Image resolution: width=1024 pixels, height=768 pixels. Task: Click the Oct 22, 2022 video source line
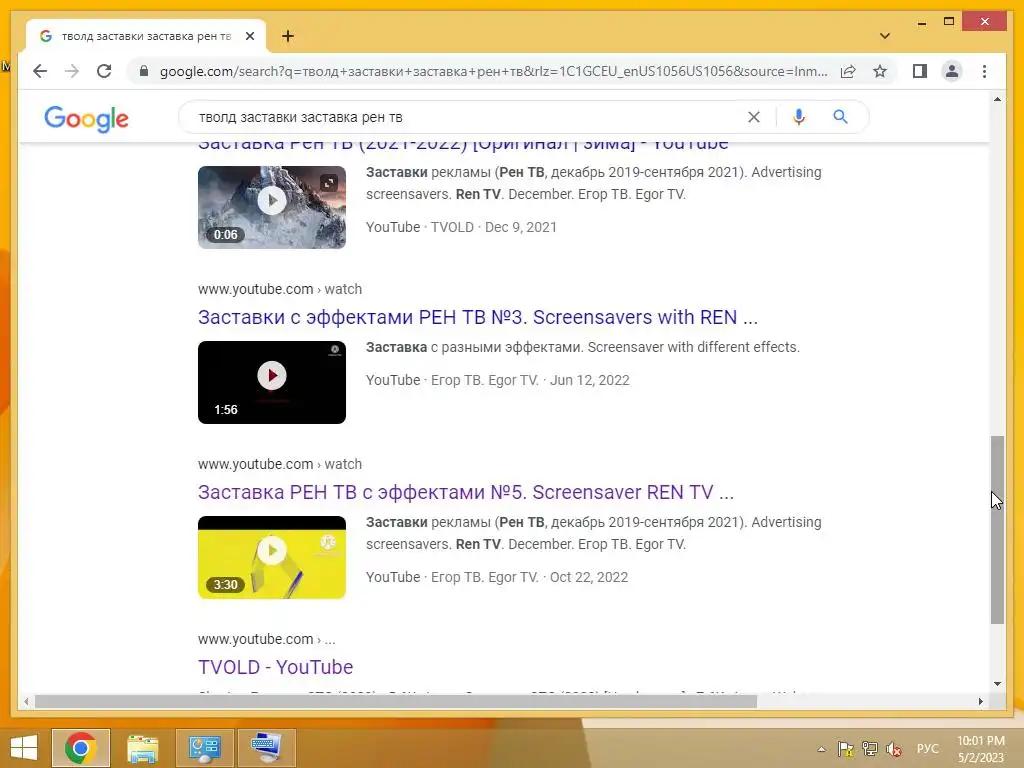(x=496, y=577)
